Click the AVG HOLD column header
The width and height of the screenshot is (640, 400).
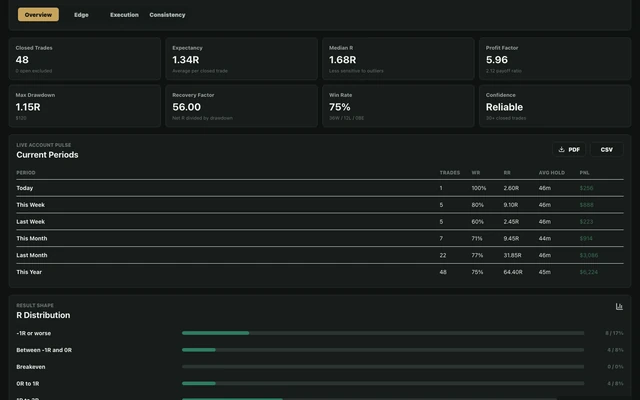pos(552,173)
